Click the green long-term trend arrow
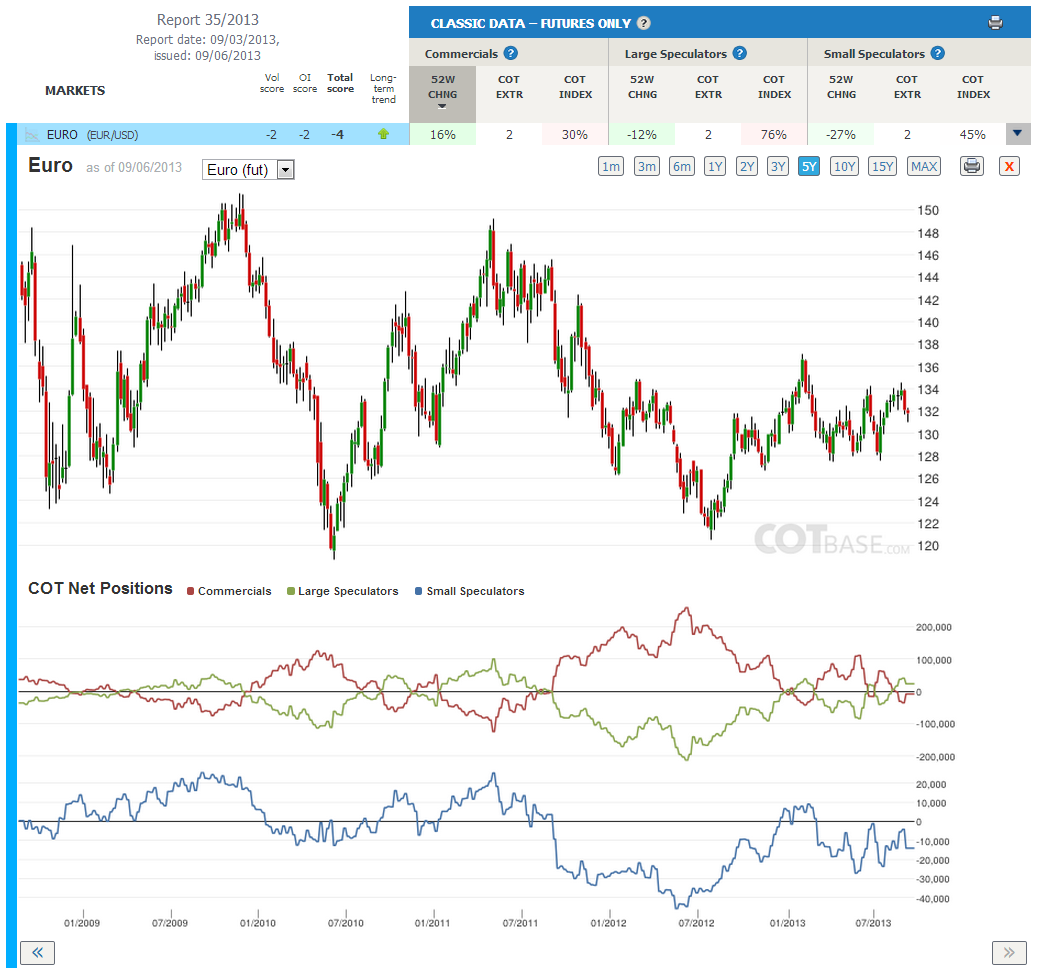Viewport: 1038px width, 968px height. pyautogui.click(x=383, y=134)
